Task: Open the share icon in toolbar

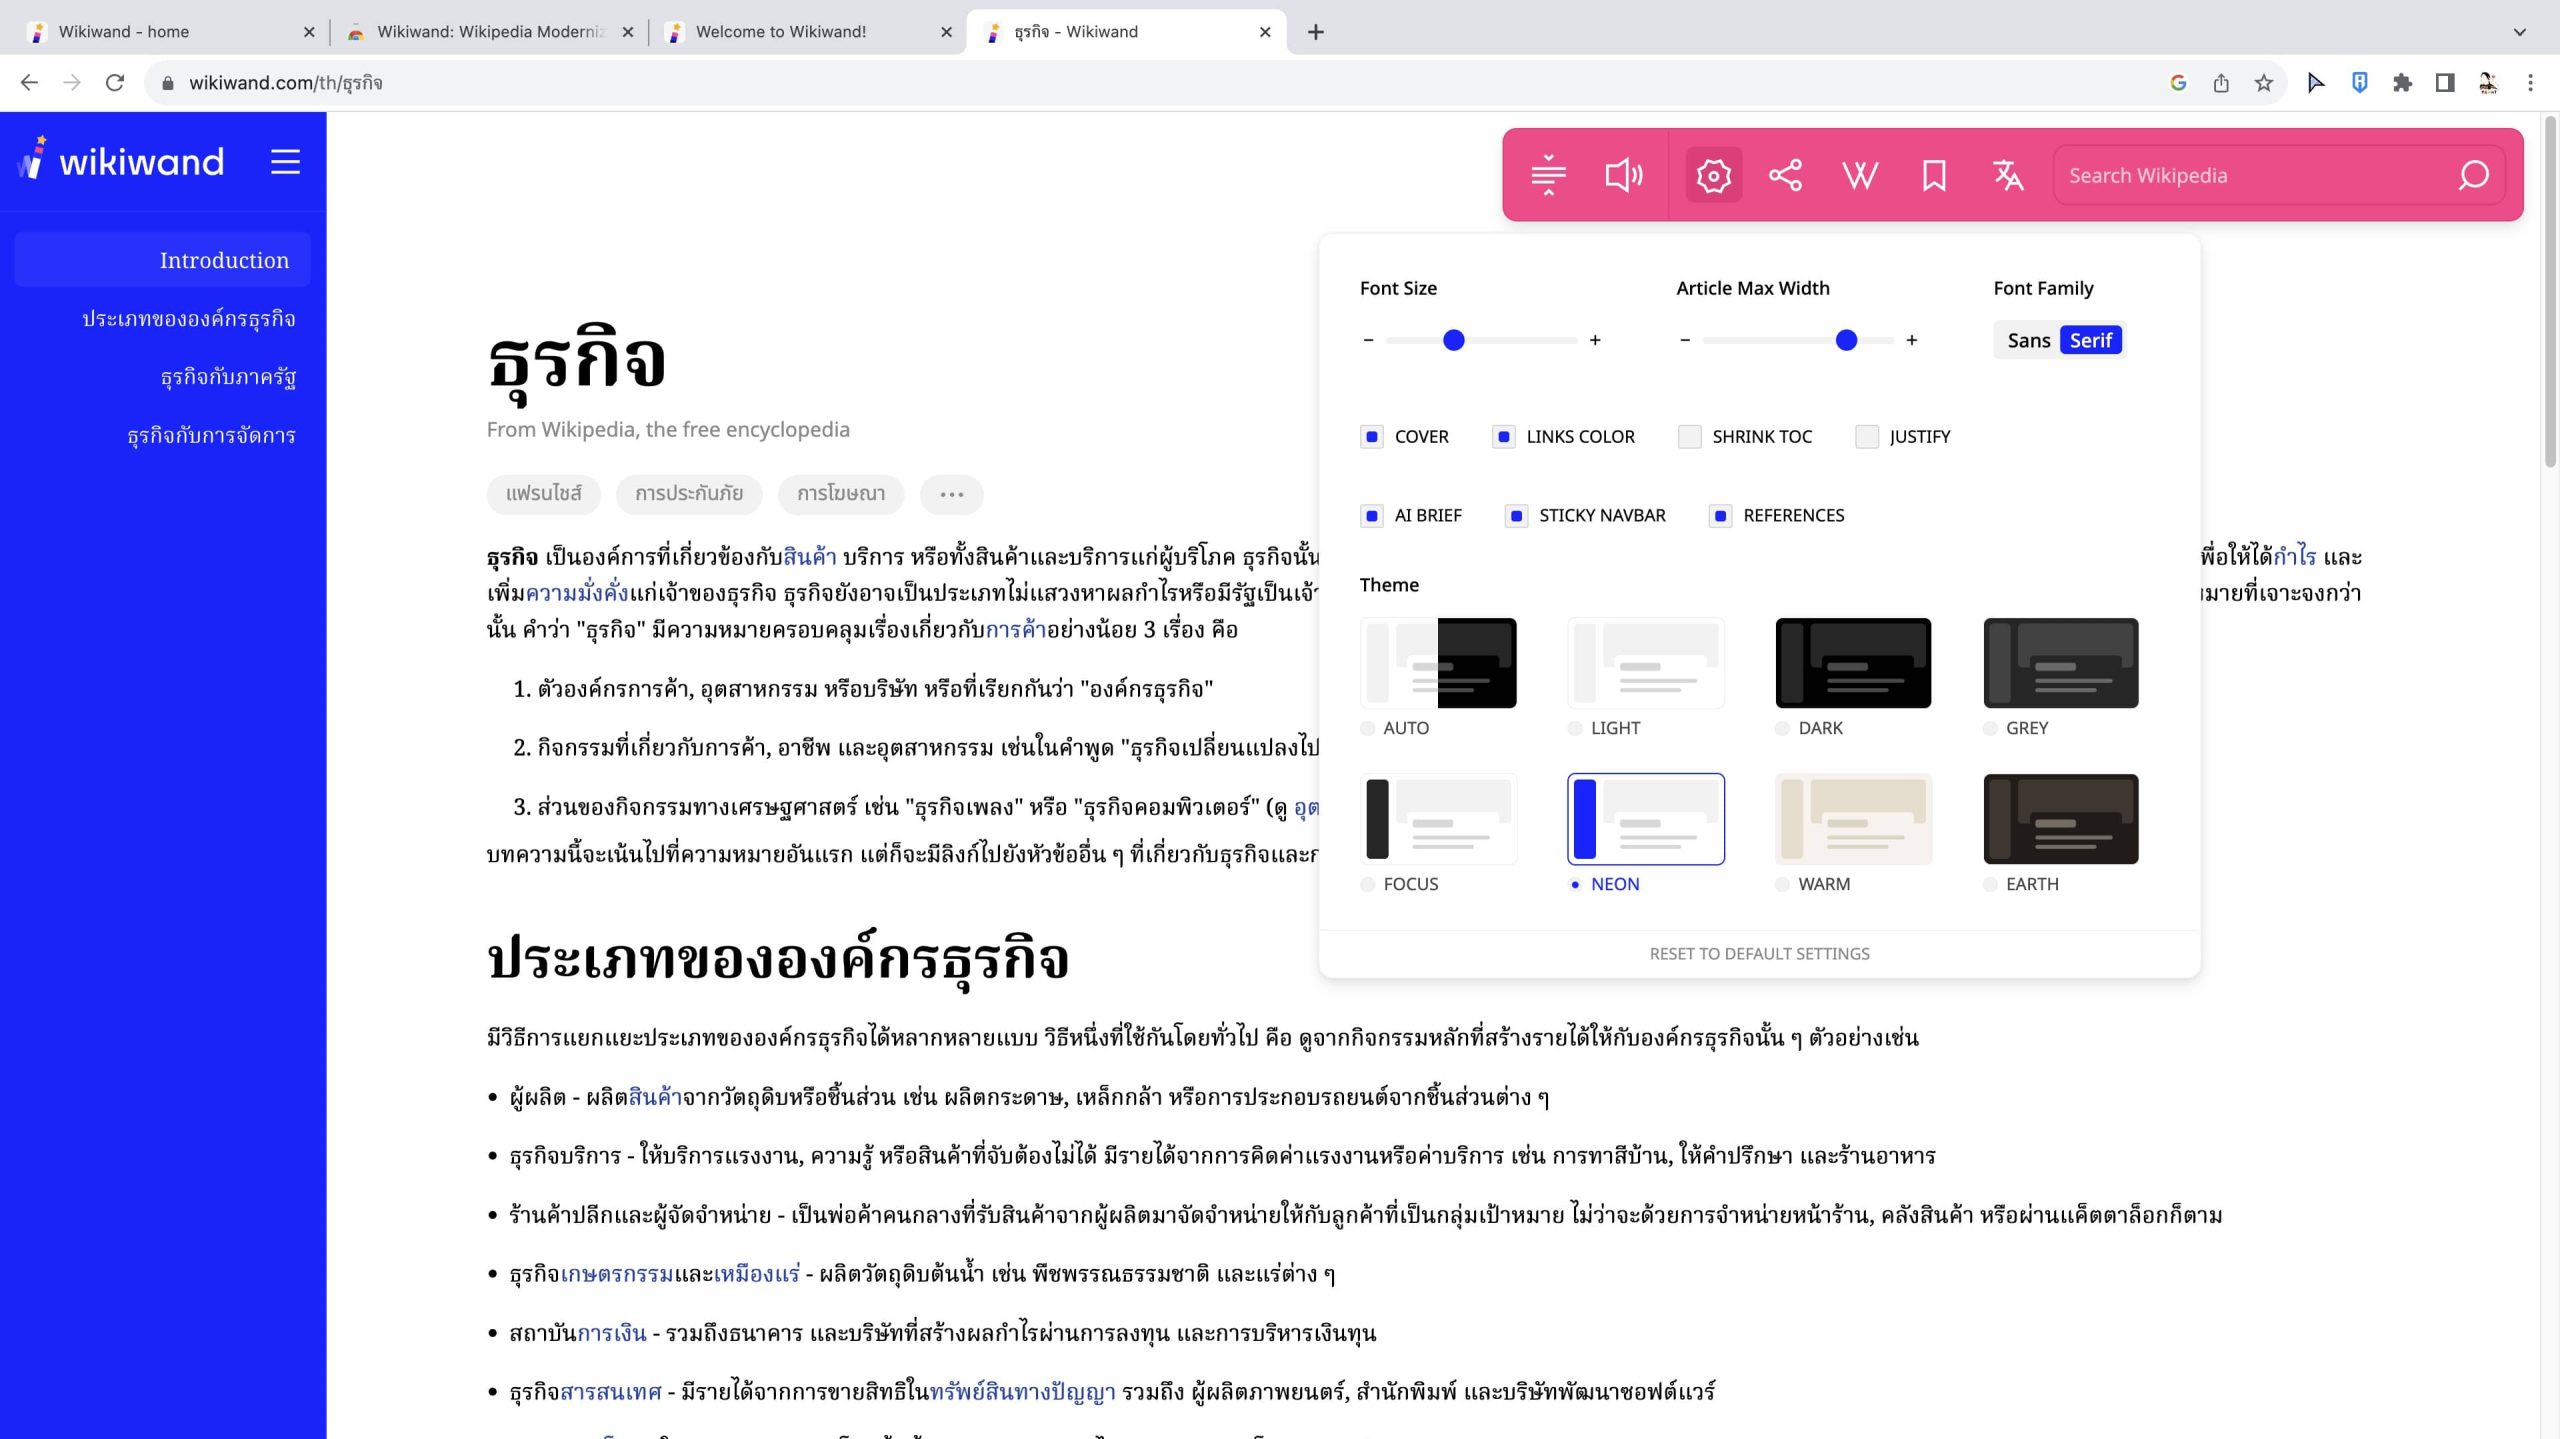Action: [x=1785, y=175]
